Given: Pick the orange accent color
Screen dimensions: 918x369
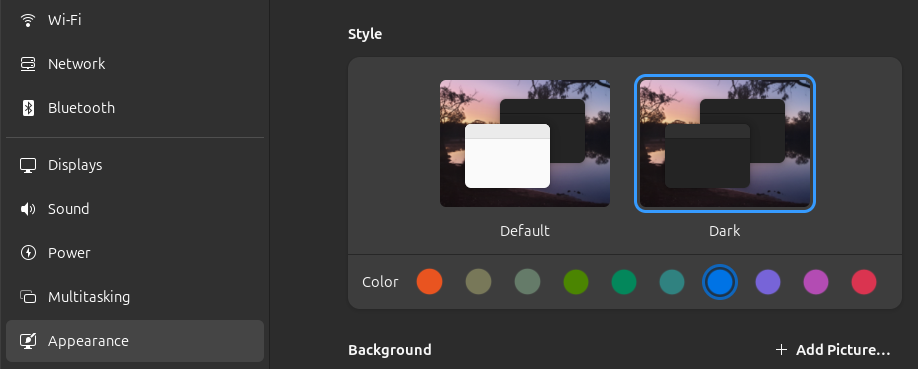Looking at the screenshot, I should 429,282.
